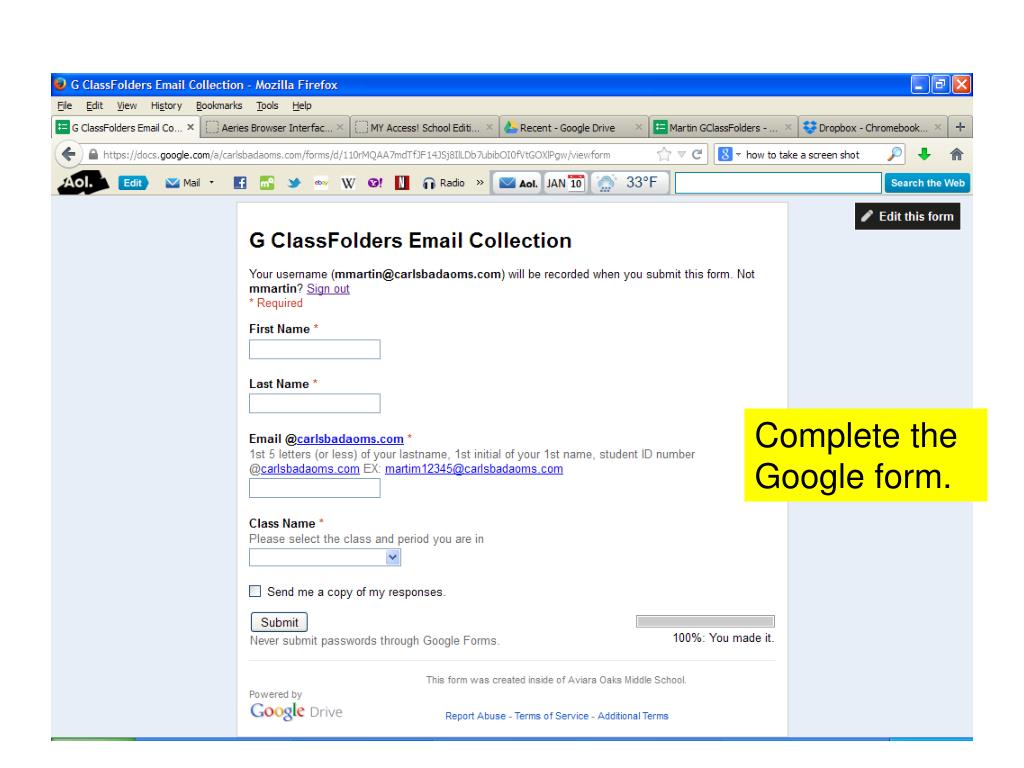Switch to the Dropbox - Chromebook tab
Screen dimensions: 1024x768
pyautogui.click(x=872, y=127)
